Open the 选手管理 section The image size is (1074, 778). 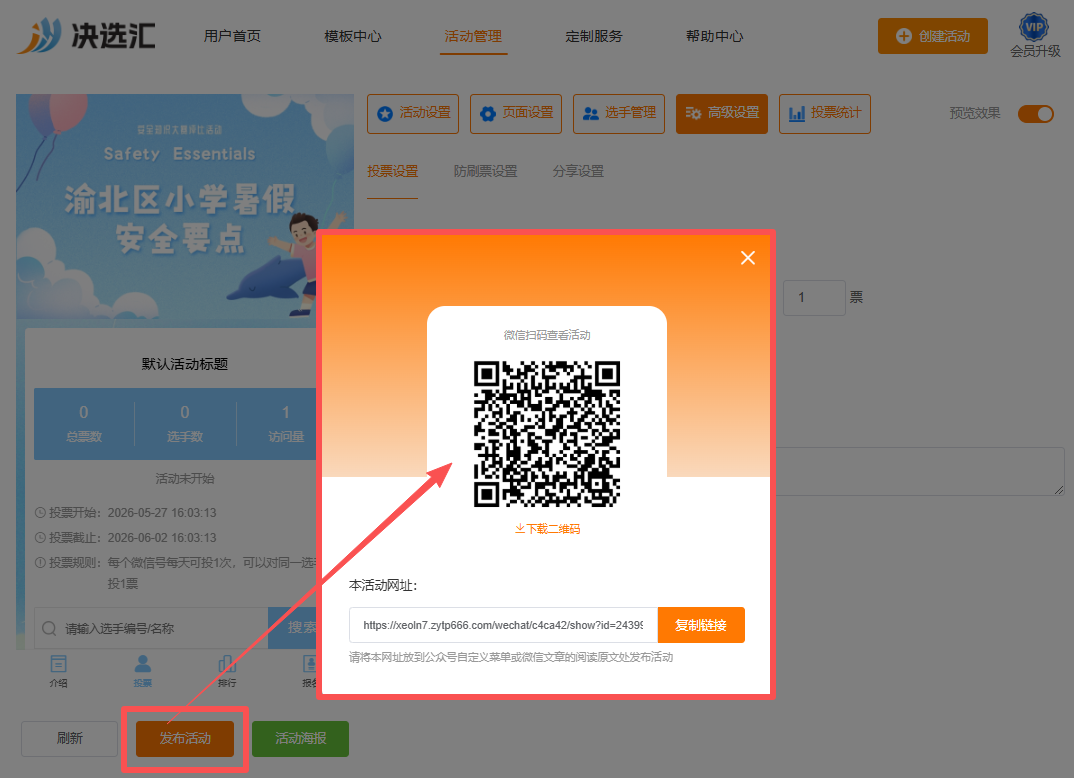[x=619, y=114]
